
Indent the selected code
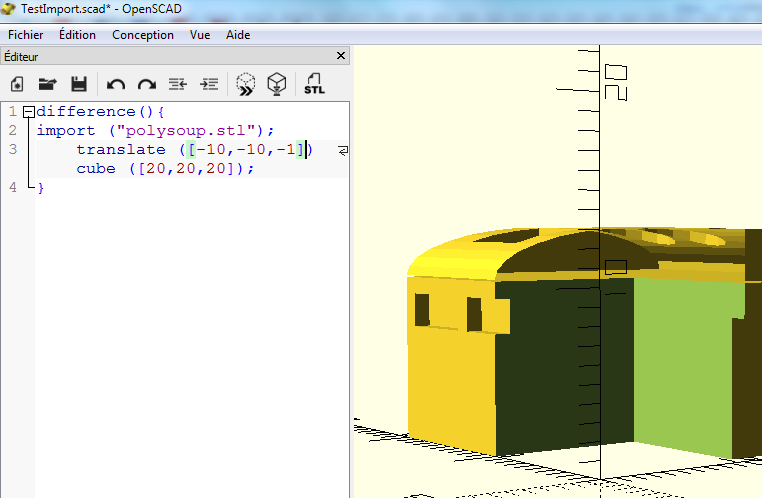209,84
